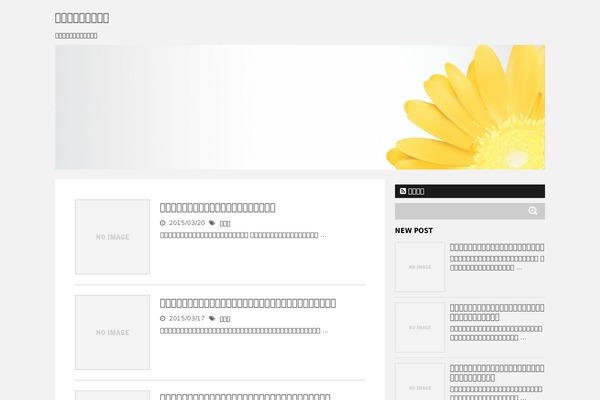
Task: Click the clock icon before 2015/03/17
Action: coord(163,318)
